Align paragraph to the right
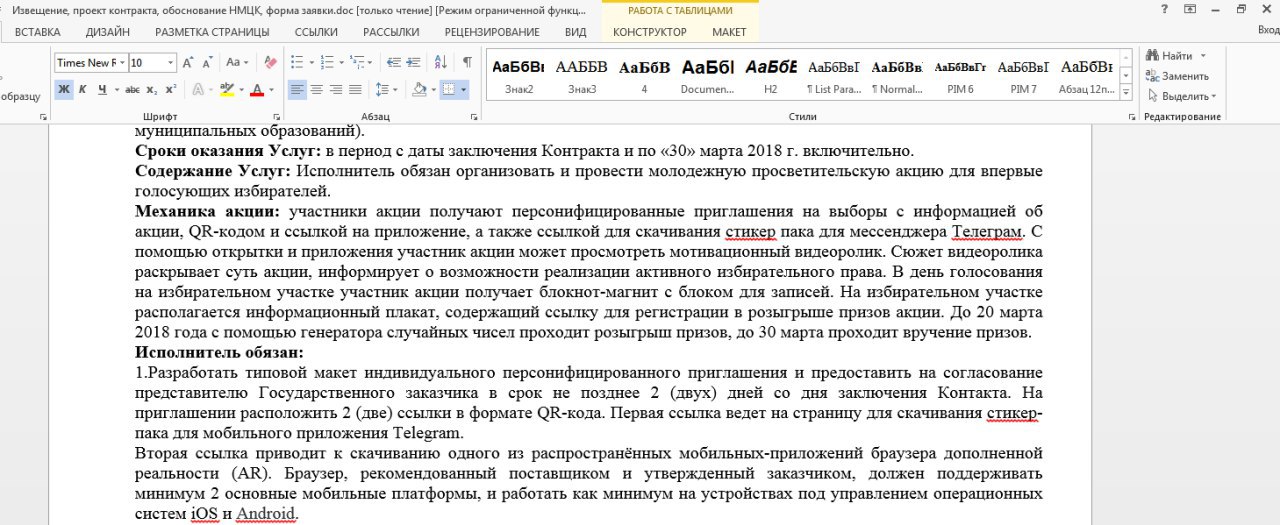Screen dimensions: 1280x525 tap(335, 90)
